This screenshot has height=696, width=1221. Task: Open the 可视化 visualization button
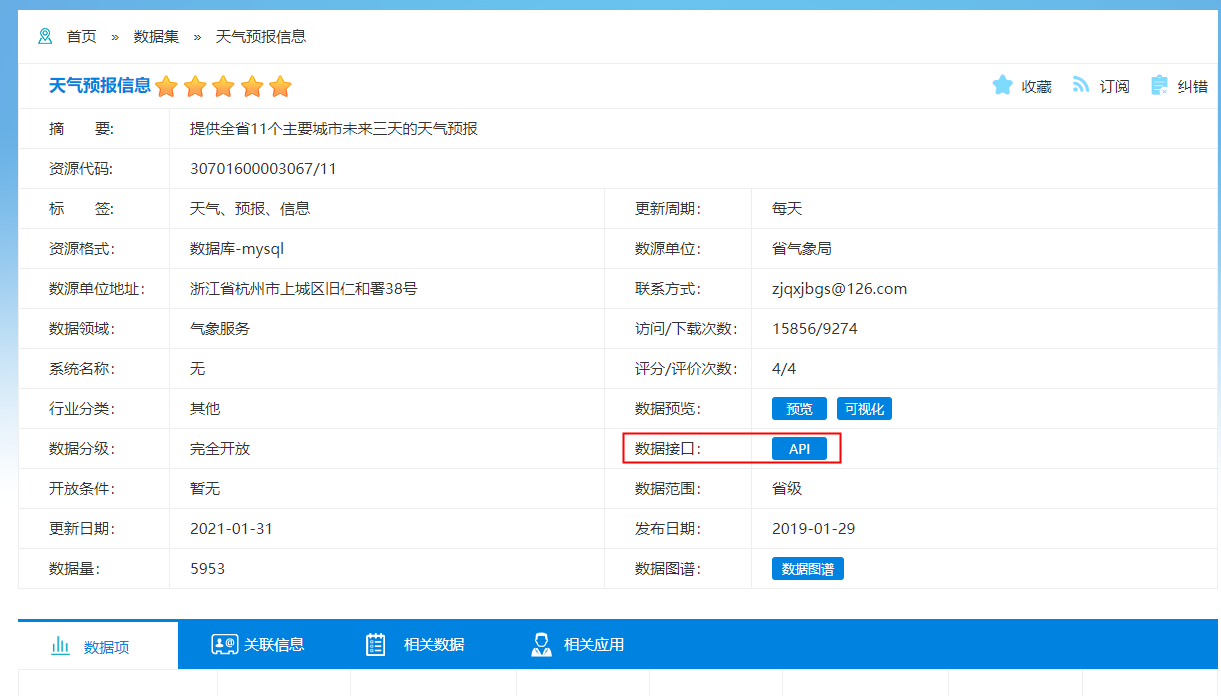(864, 409)
